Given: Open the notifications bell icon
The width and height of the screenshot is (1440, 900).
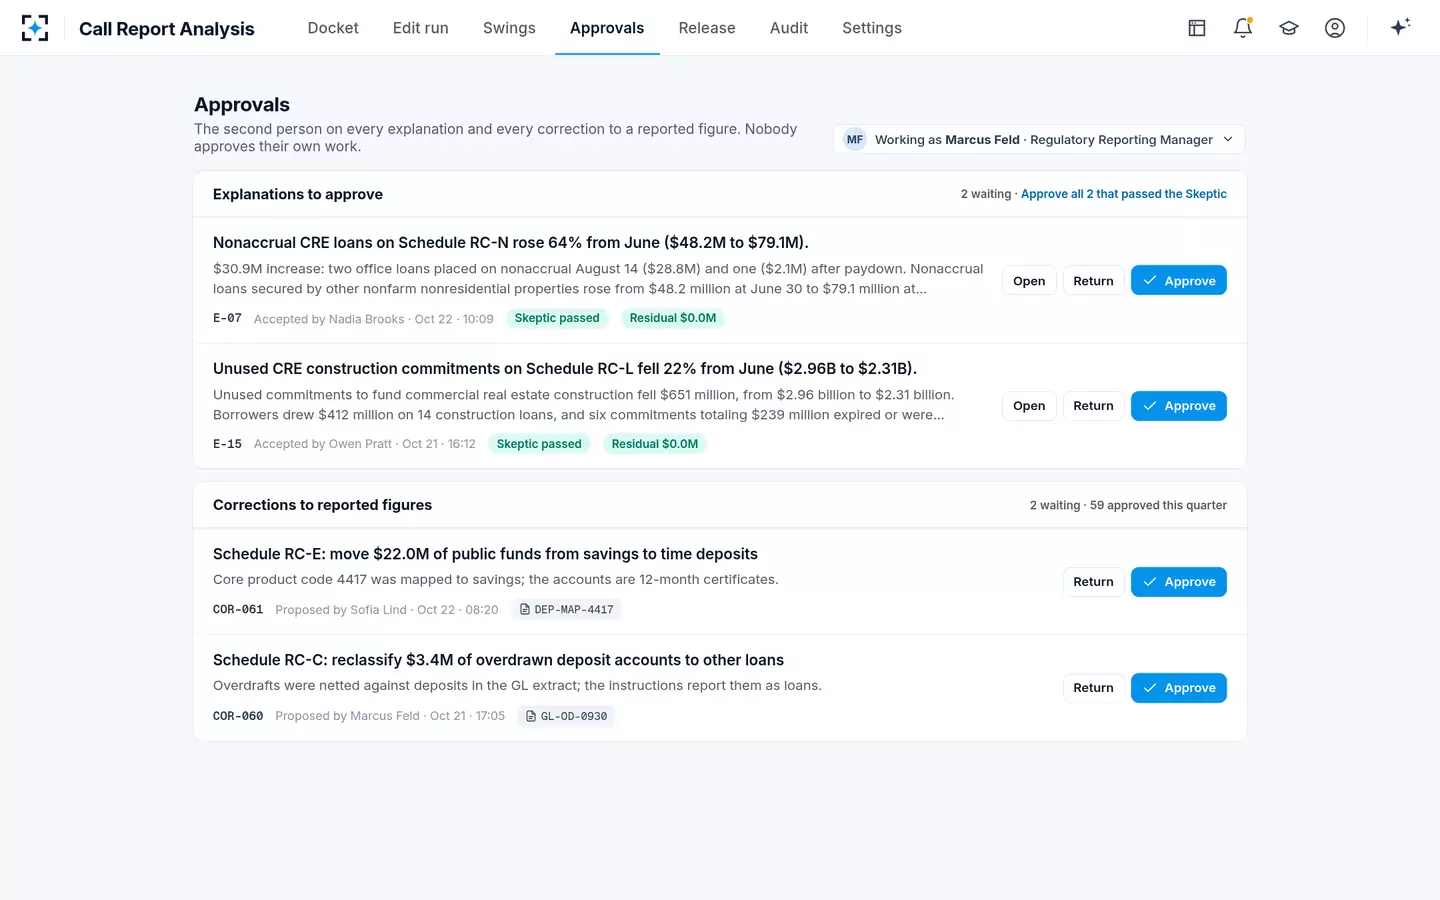Looking at the screenshot, I should (1243, 28).
